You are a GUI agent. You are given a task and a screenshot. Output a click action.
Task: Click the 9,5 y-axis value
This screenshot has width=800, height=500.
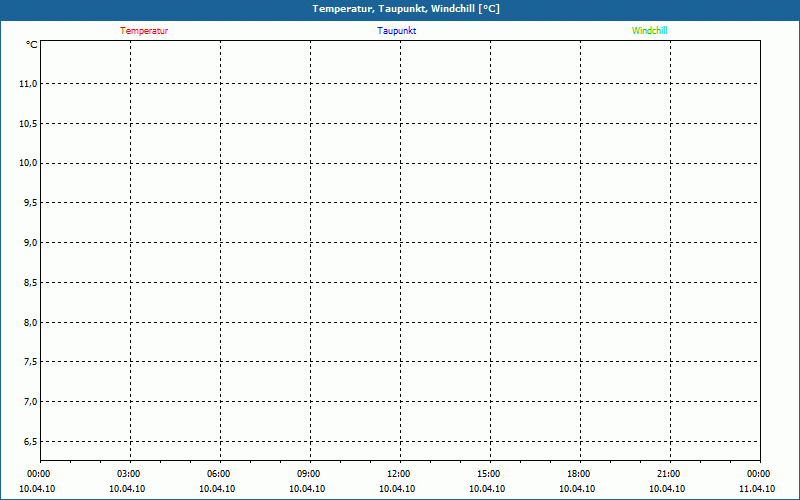pos(30,203)
